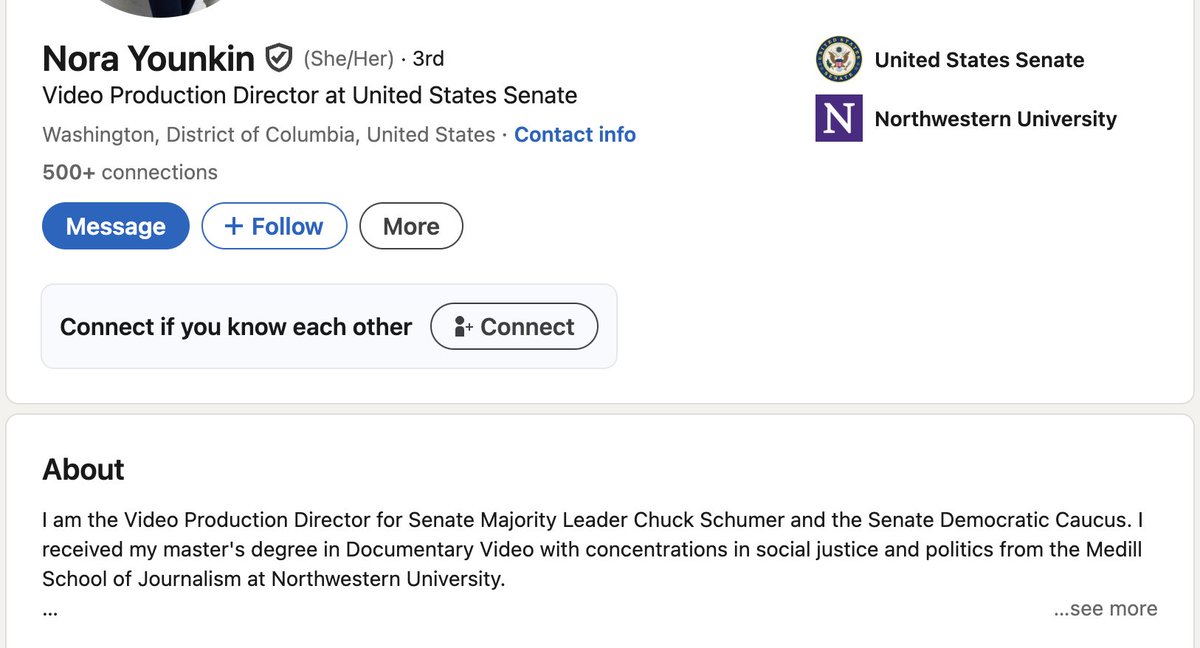
Task: Click the 500+ connections count
Action: click(129, 172)
